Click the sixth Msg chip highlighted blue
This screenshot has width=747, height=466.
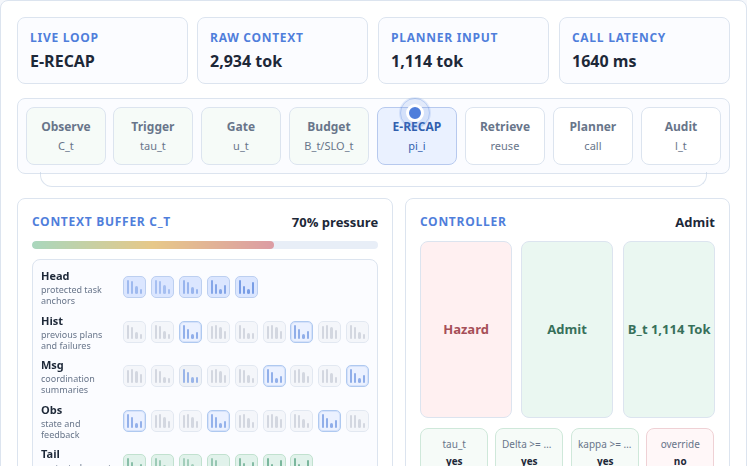click(x=274, y=376)
